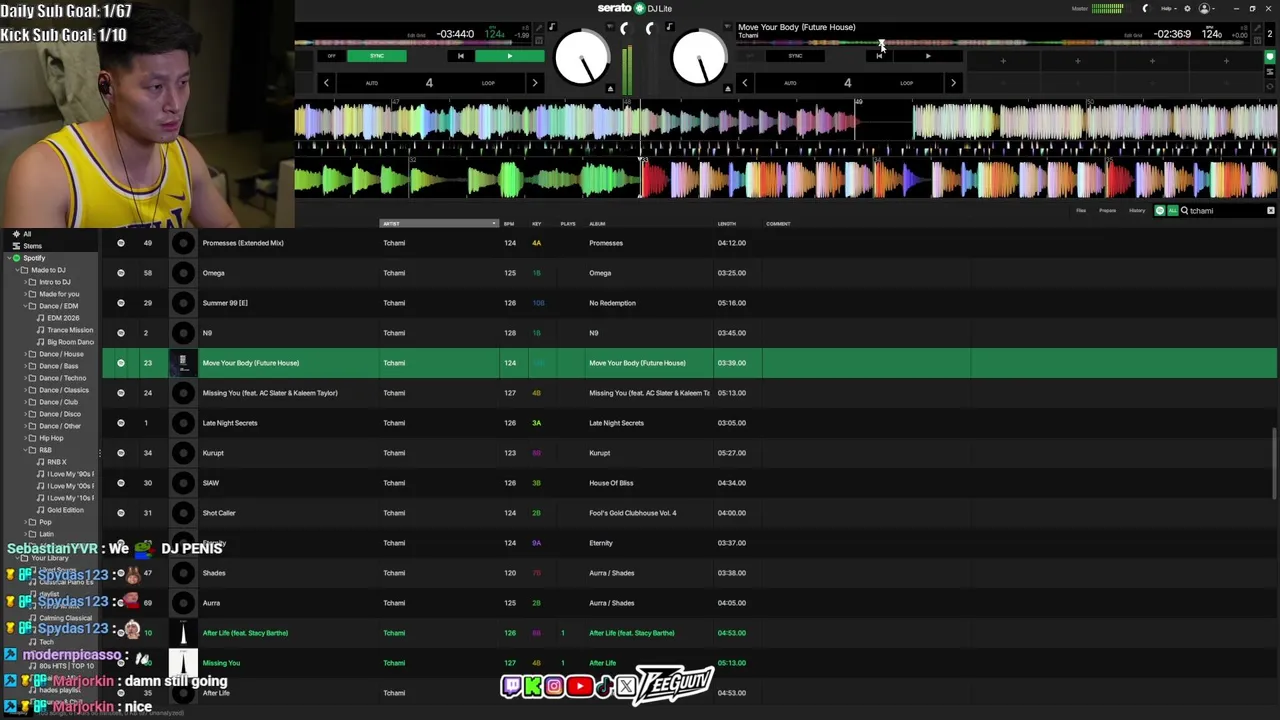Screen dimensions: 1280x720
Task: Open the Trance Mission playlist
Action: (70, 330)
